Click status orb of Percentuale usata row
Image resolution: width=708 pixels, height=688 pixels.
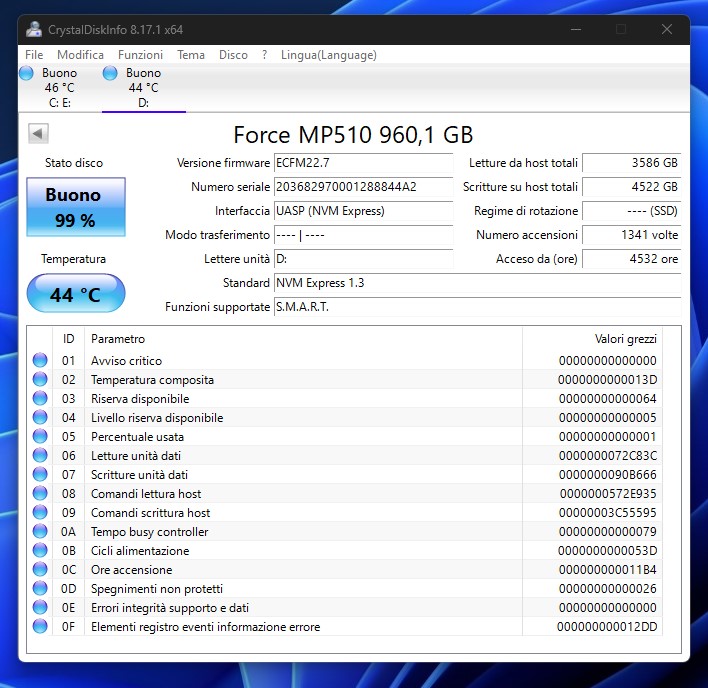[x=40, y=436]
